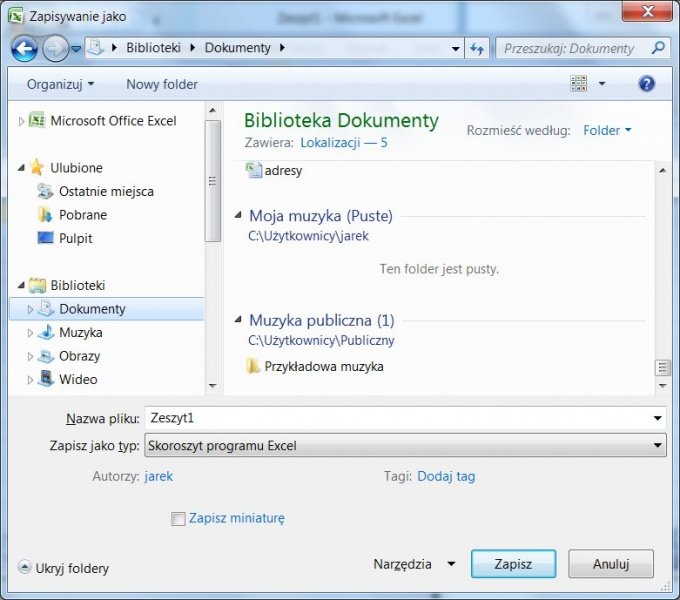The height and width of the screenshot is (600, 680).
Task: Click the Lokalizacji — 5 link
Action: [x=343, y=143]
